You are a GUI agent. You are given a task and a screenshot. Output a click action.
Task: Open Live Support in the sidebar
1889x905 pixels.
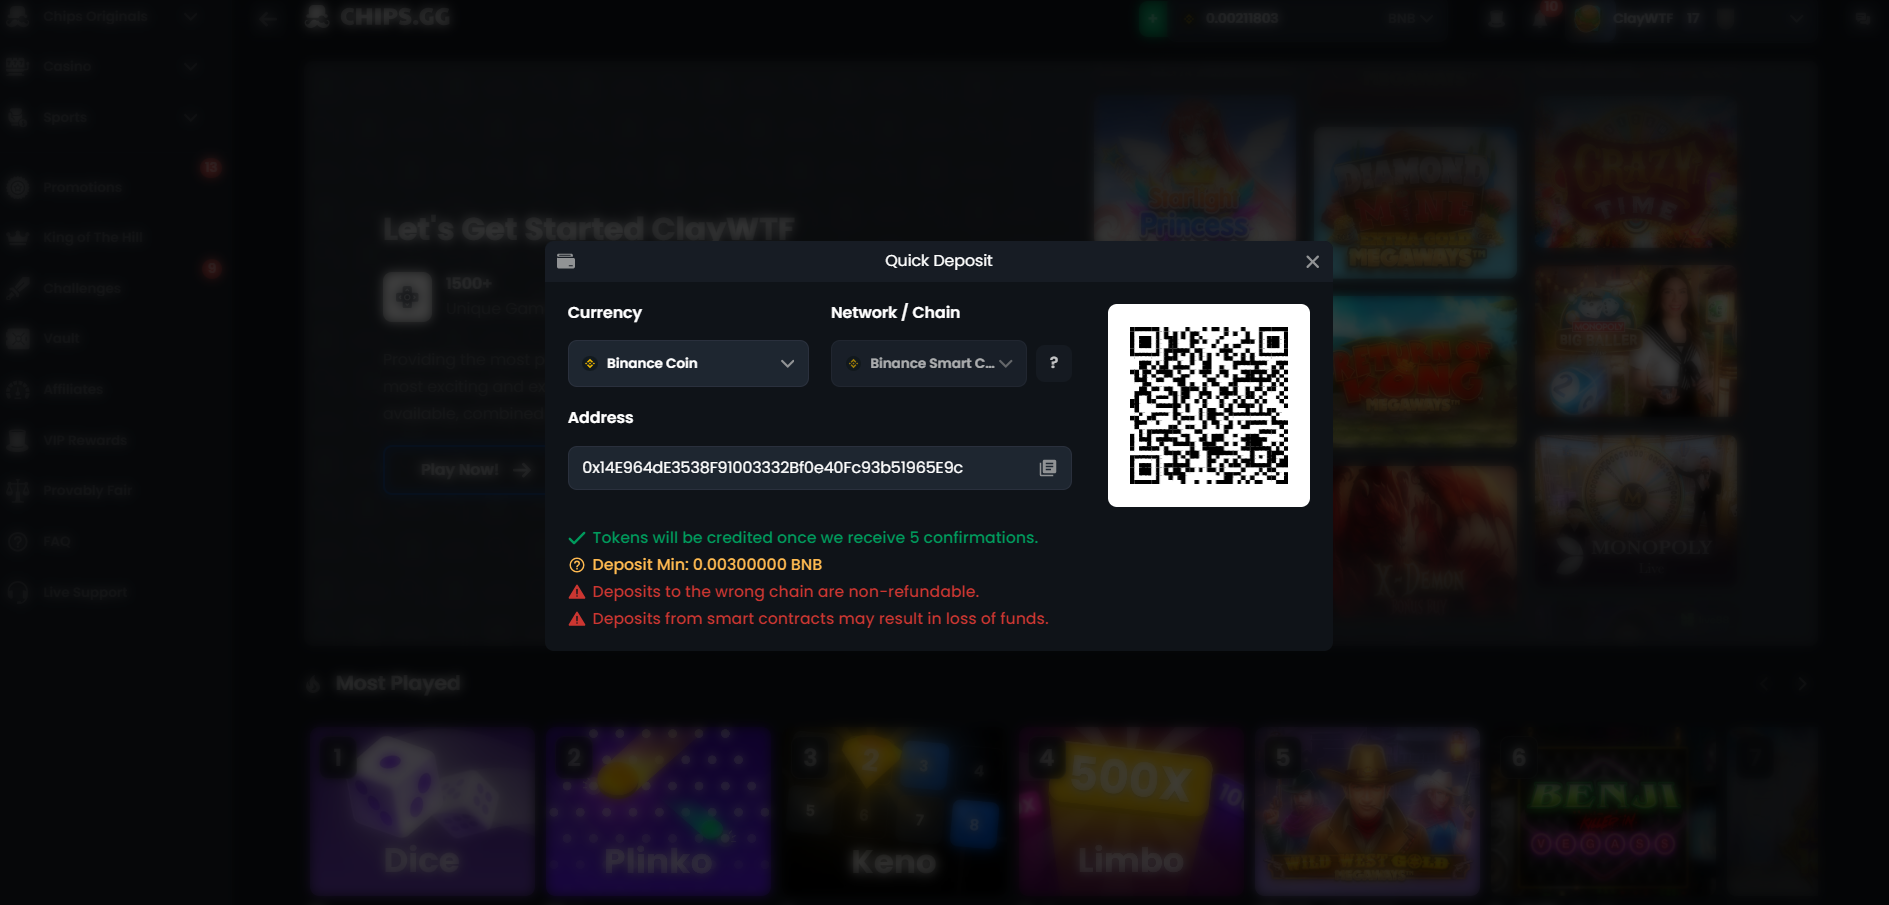click(85, 592)
